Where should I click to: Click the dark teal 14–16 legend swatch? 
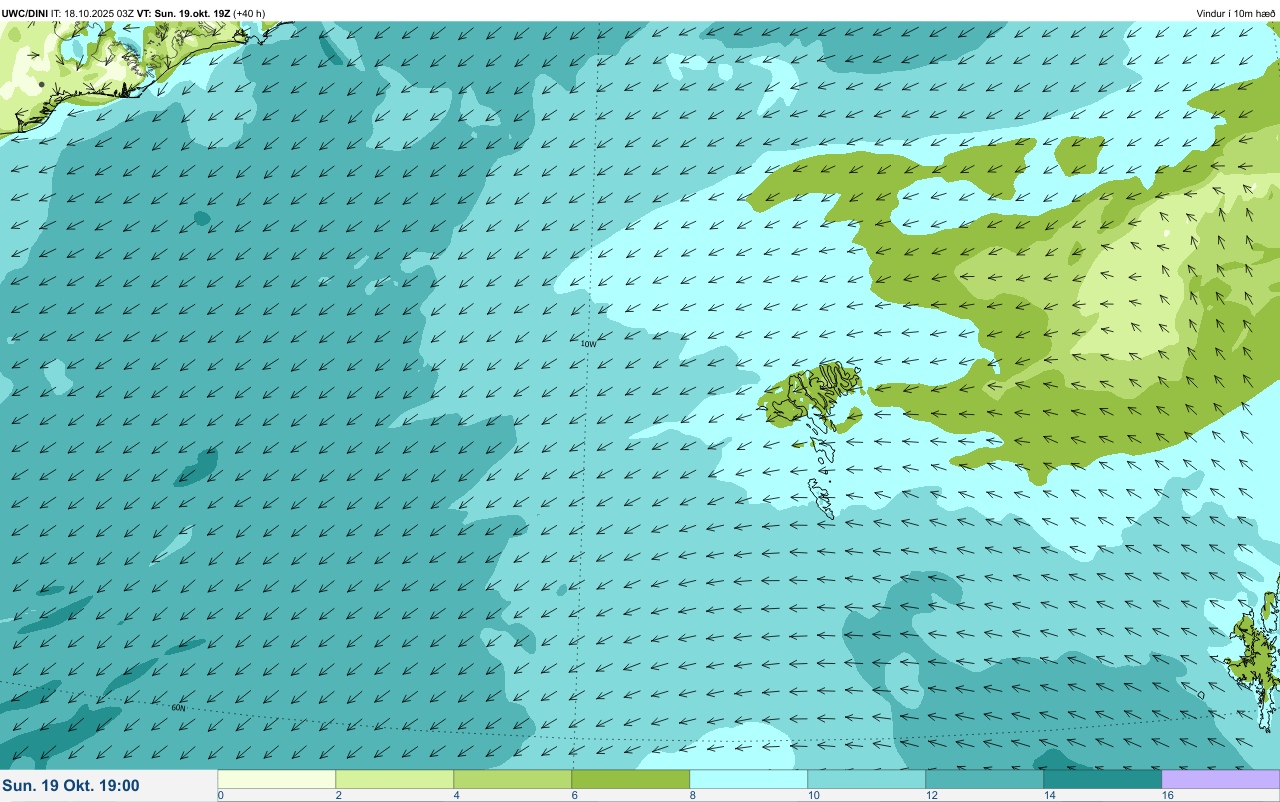(x=1103, y=779)
